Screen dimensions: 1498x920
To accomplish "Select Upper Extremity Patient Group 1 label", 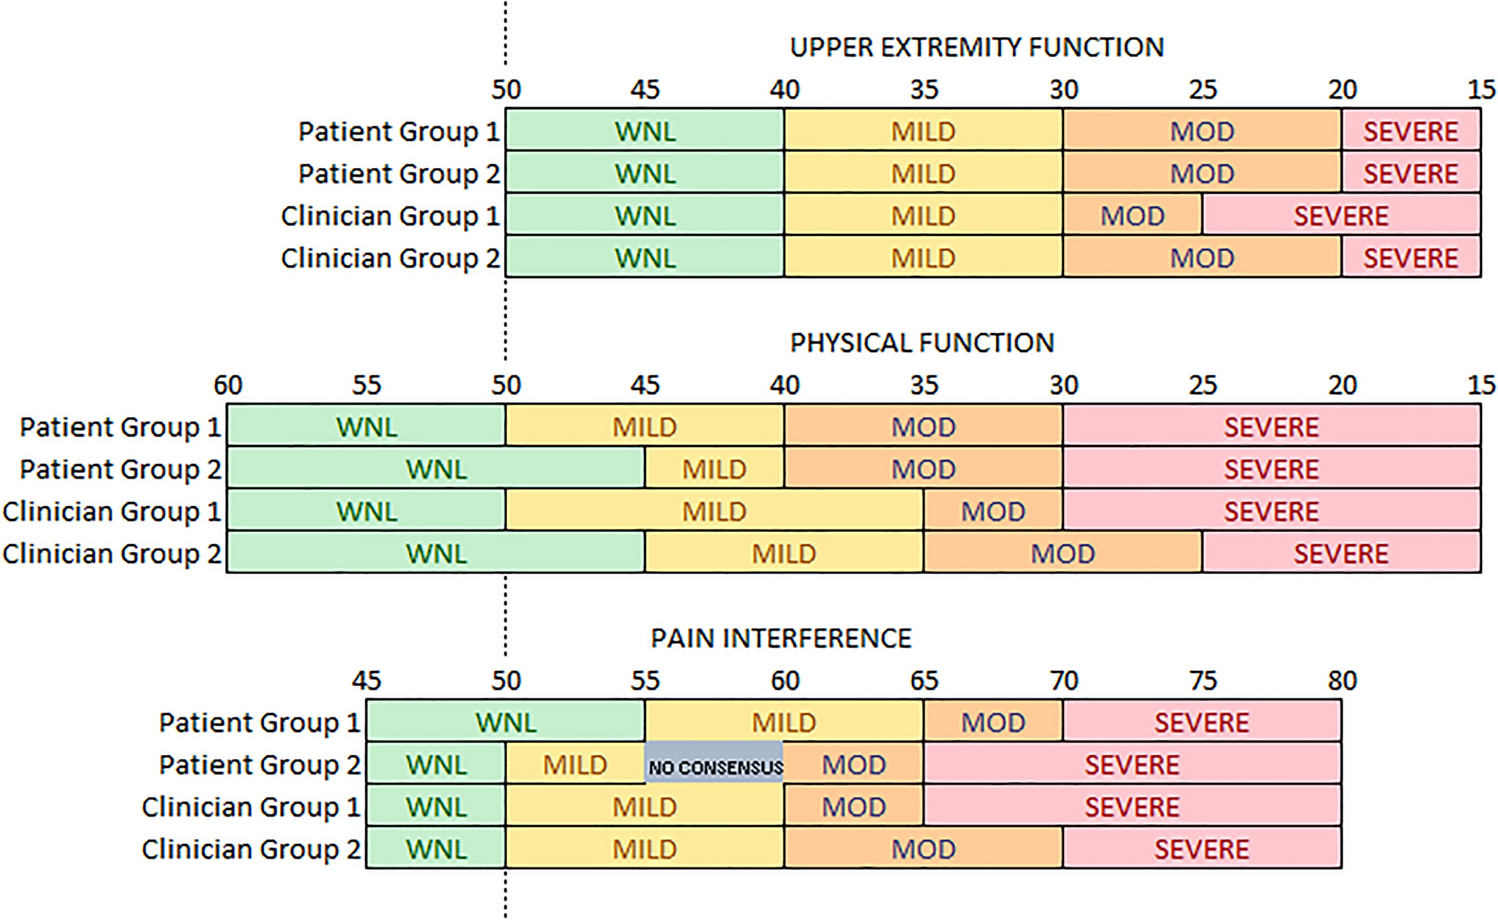I will 398,131.
